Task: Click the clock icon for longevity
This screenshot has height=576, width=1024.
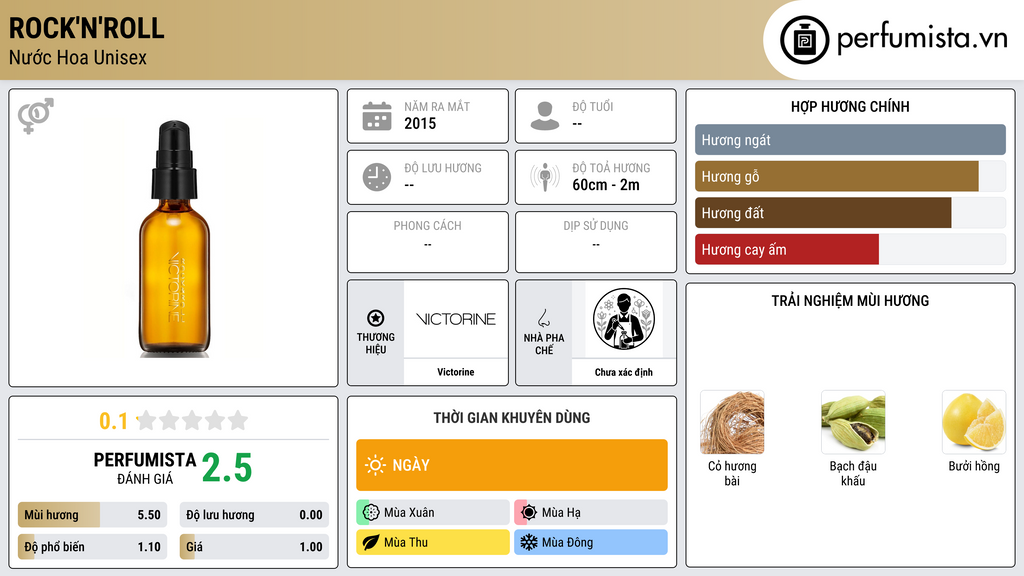Action: (x=377, y=177)
